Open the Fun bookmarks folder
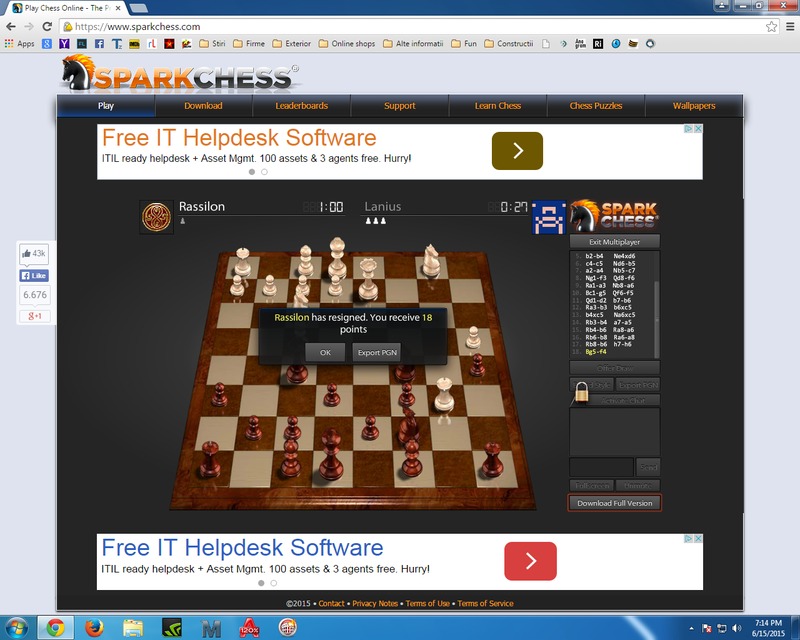This screenshot has height=640, width=800. tap(464, 44)
